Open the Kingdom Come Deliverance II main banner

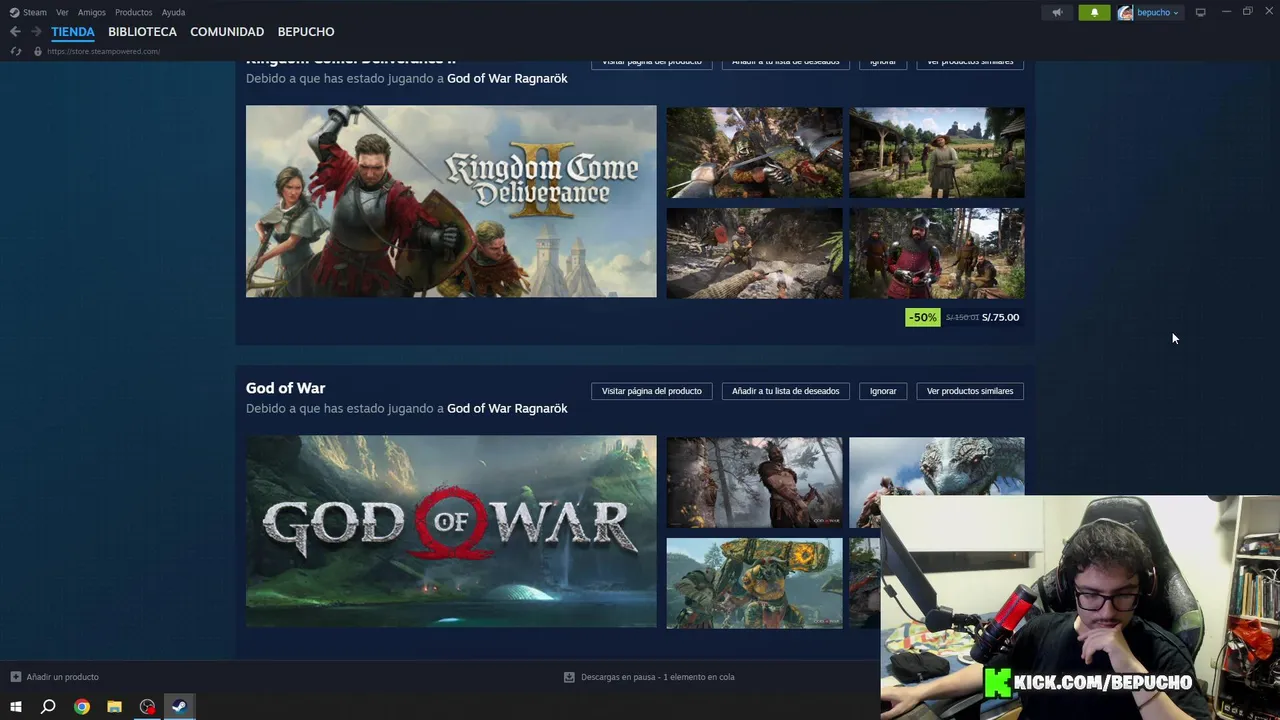(451, 201)
